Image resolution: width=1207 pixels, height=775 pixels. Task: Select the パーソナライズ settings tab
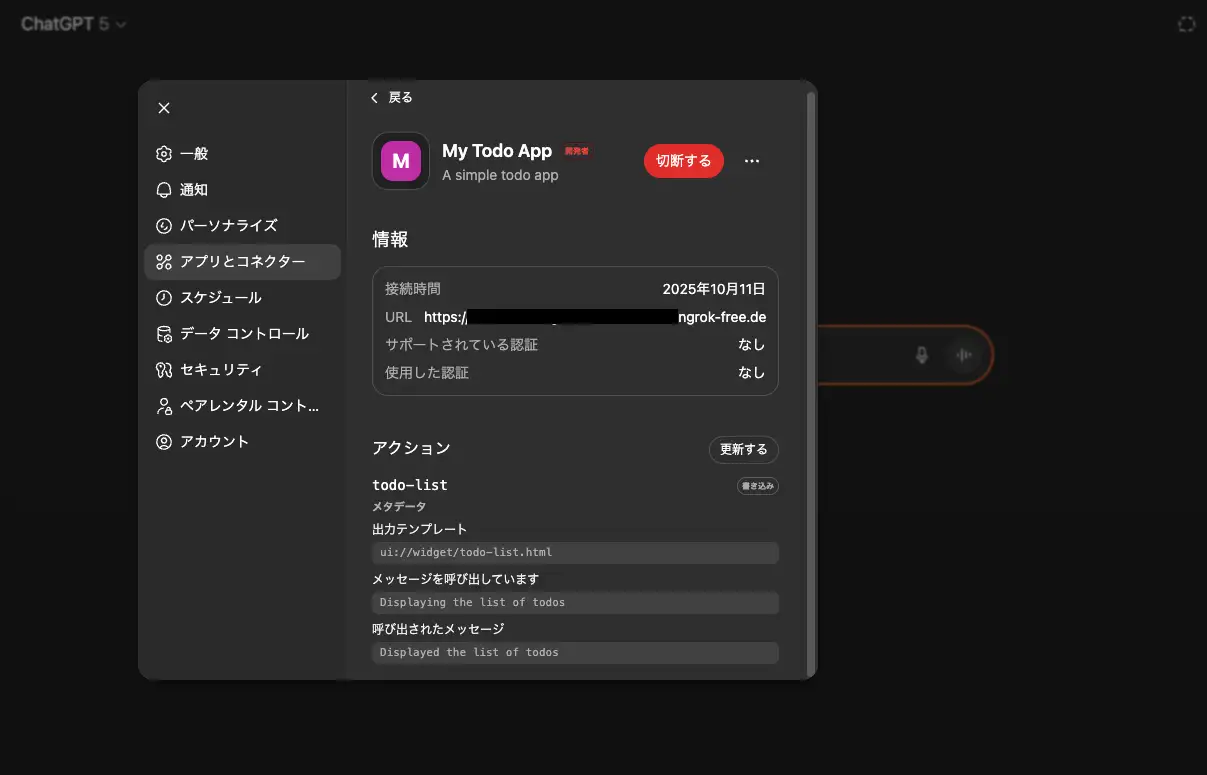242,226
